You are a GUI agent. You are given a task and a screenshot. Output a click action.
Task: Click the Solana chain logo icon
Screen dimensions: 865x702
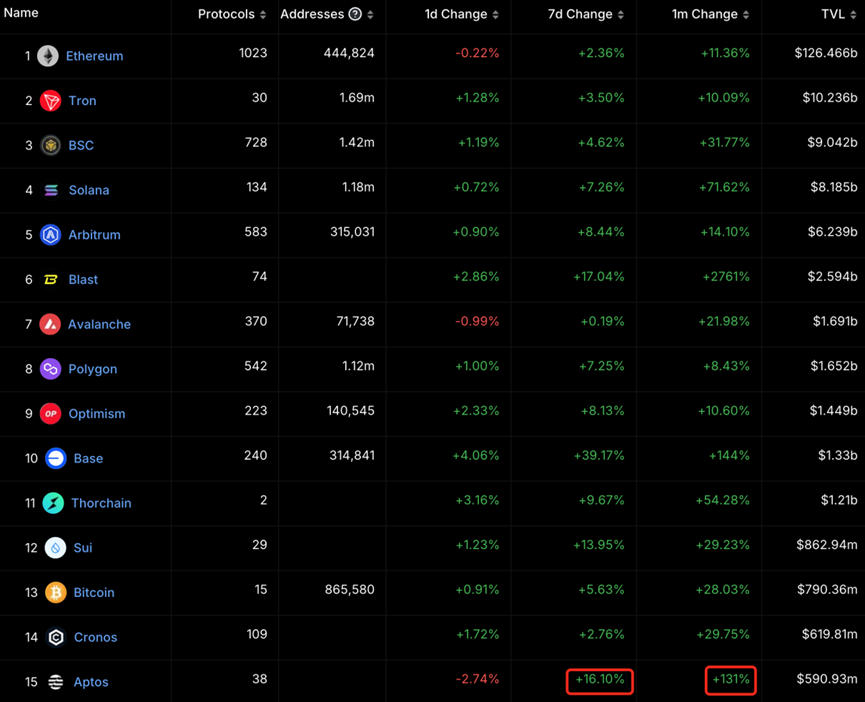pyautogui.click(x=51, y=190)
